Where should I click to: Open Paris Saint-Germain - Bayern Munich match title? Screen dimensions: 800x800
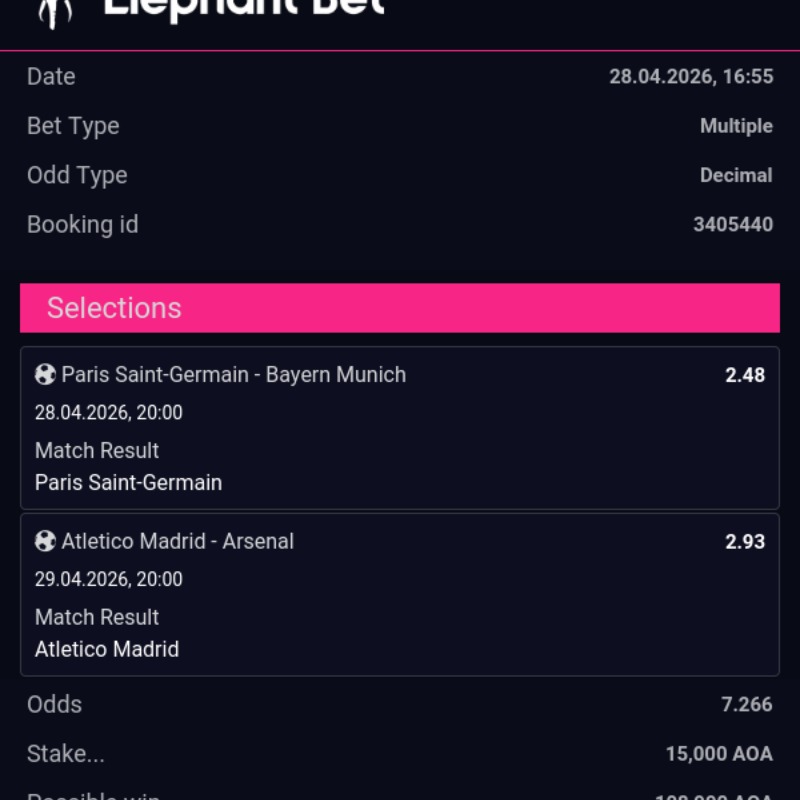point(234,375)
